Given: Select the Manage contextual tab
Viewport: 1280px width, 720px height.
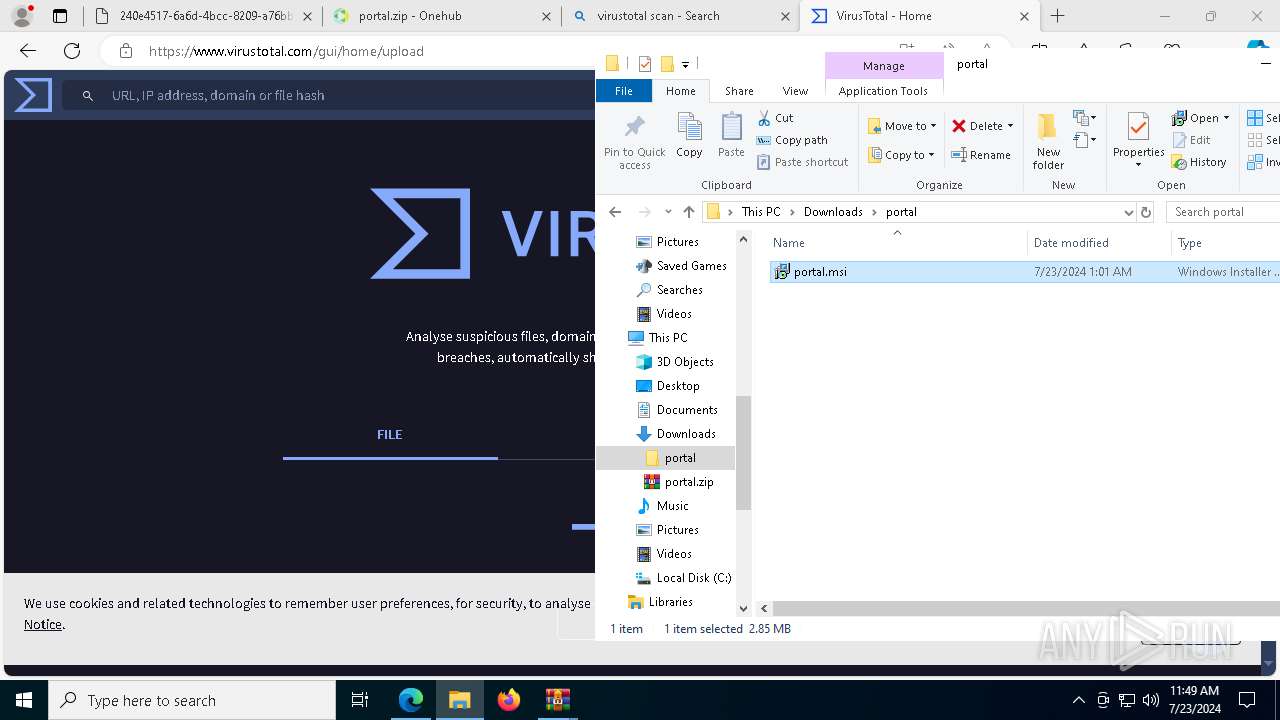Looking at the screenshot, I should [883, 66].
